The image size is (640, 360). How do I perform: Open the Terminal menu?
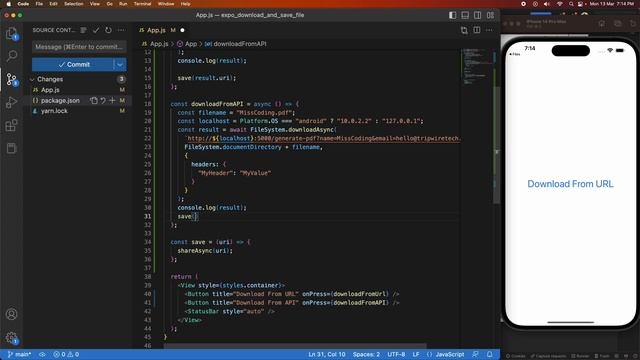point(142,4)
